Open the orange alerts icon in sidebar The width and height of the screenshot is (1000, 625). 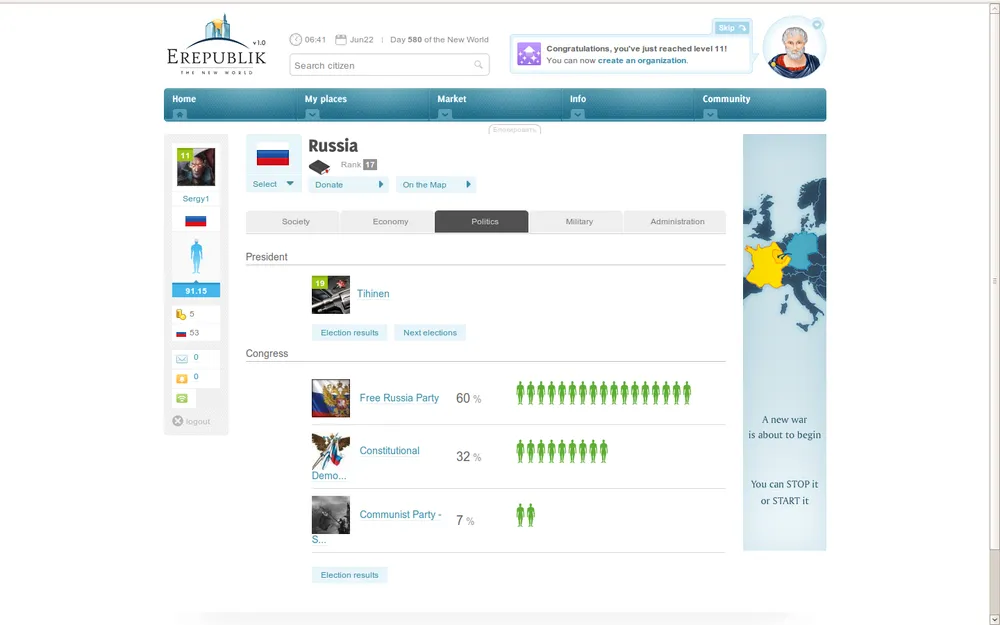click(x=182, y=378)
